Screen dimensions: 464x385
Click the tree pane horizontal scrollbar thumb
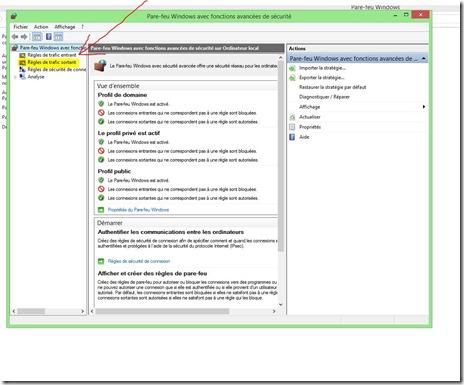31,311
